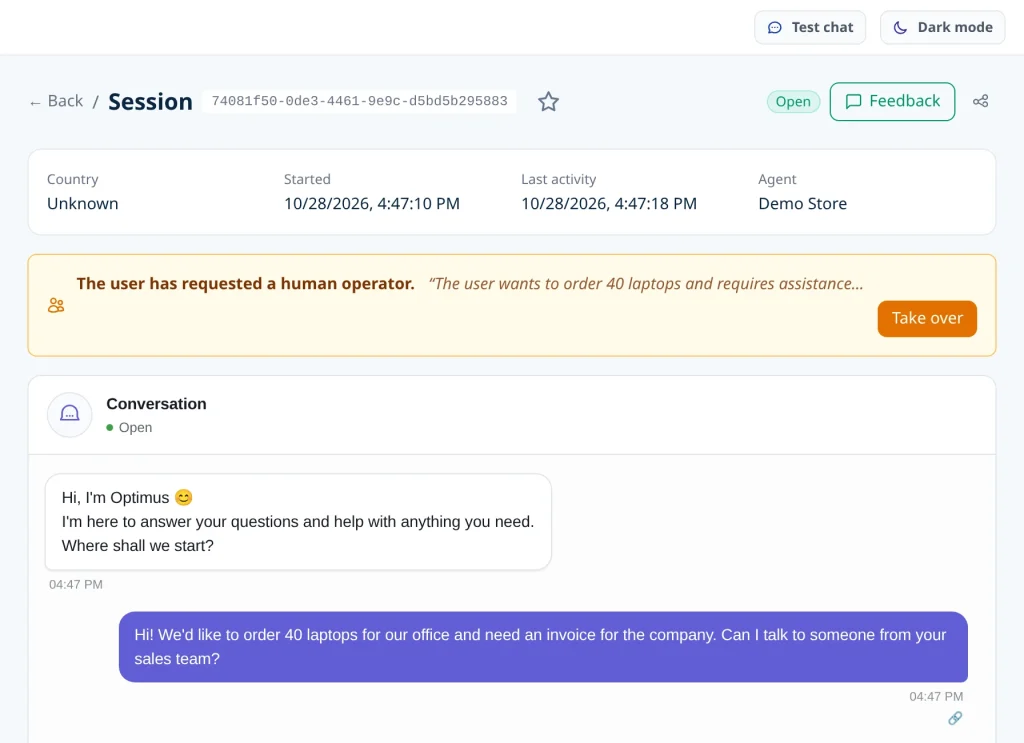Click Optimus greeting message bubble
1024x743 pixels.
(x=298, y=522)
